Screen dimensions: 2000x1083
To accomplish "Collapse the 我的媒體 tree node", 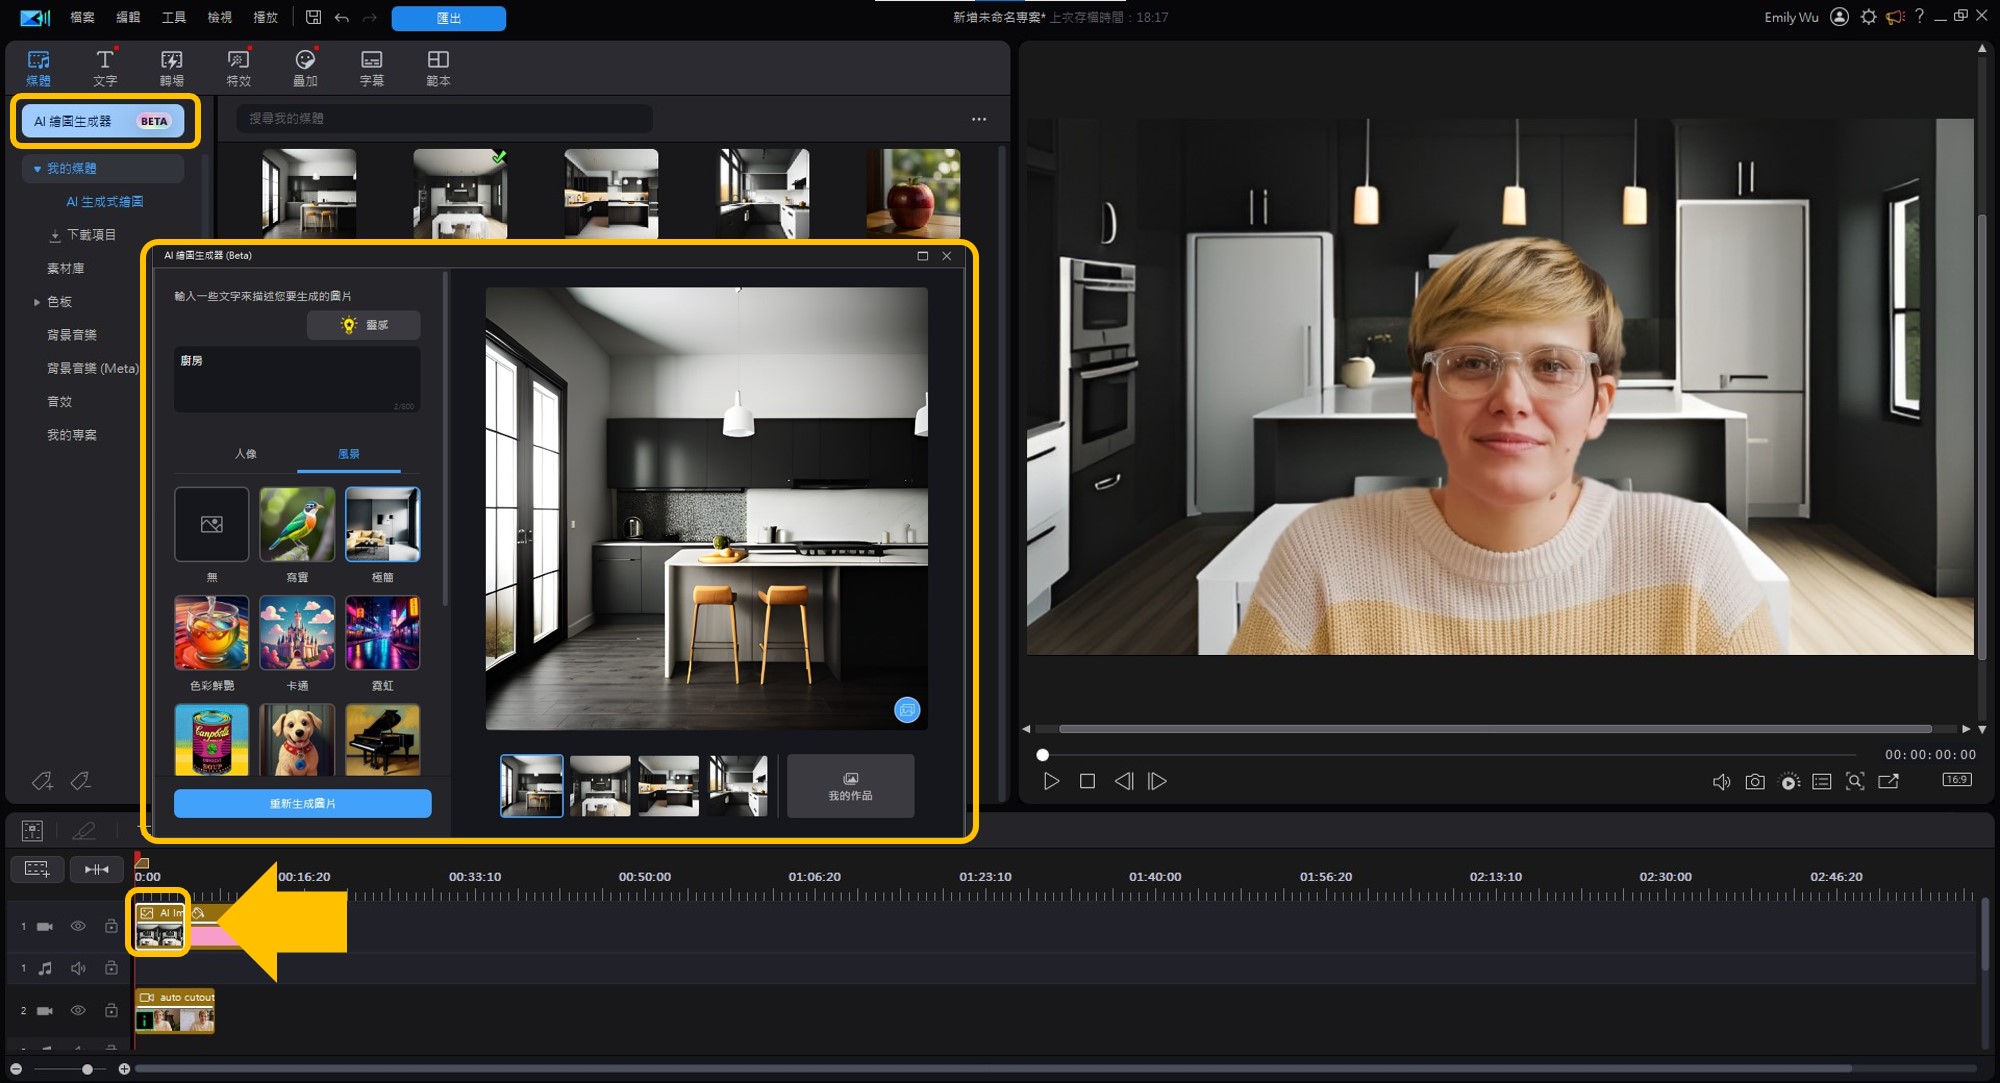I will [37, 169].
